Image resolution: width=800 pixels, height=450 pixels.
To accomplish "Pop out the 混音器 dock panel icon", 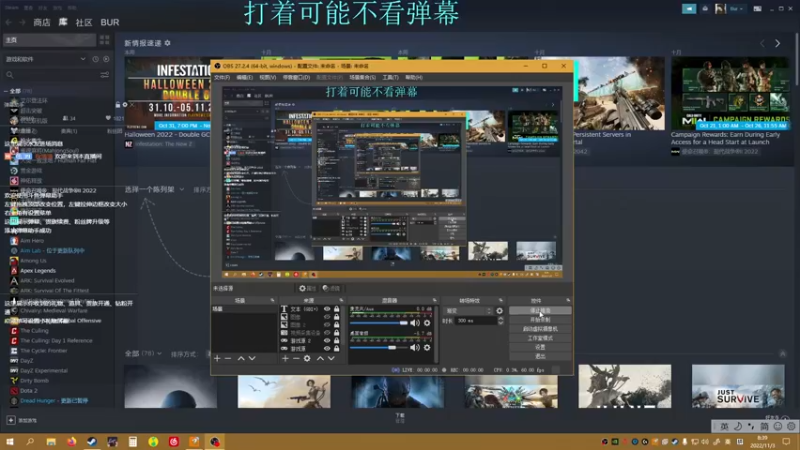I will tap(434, 301).
